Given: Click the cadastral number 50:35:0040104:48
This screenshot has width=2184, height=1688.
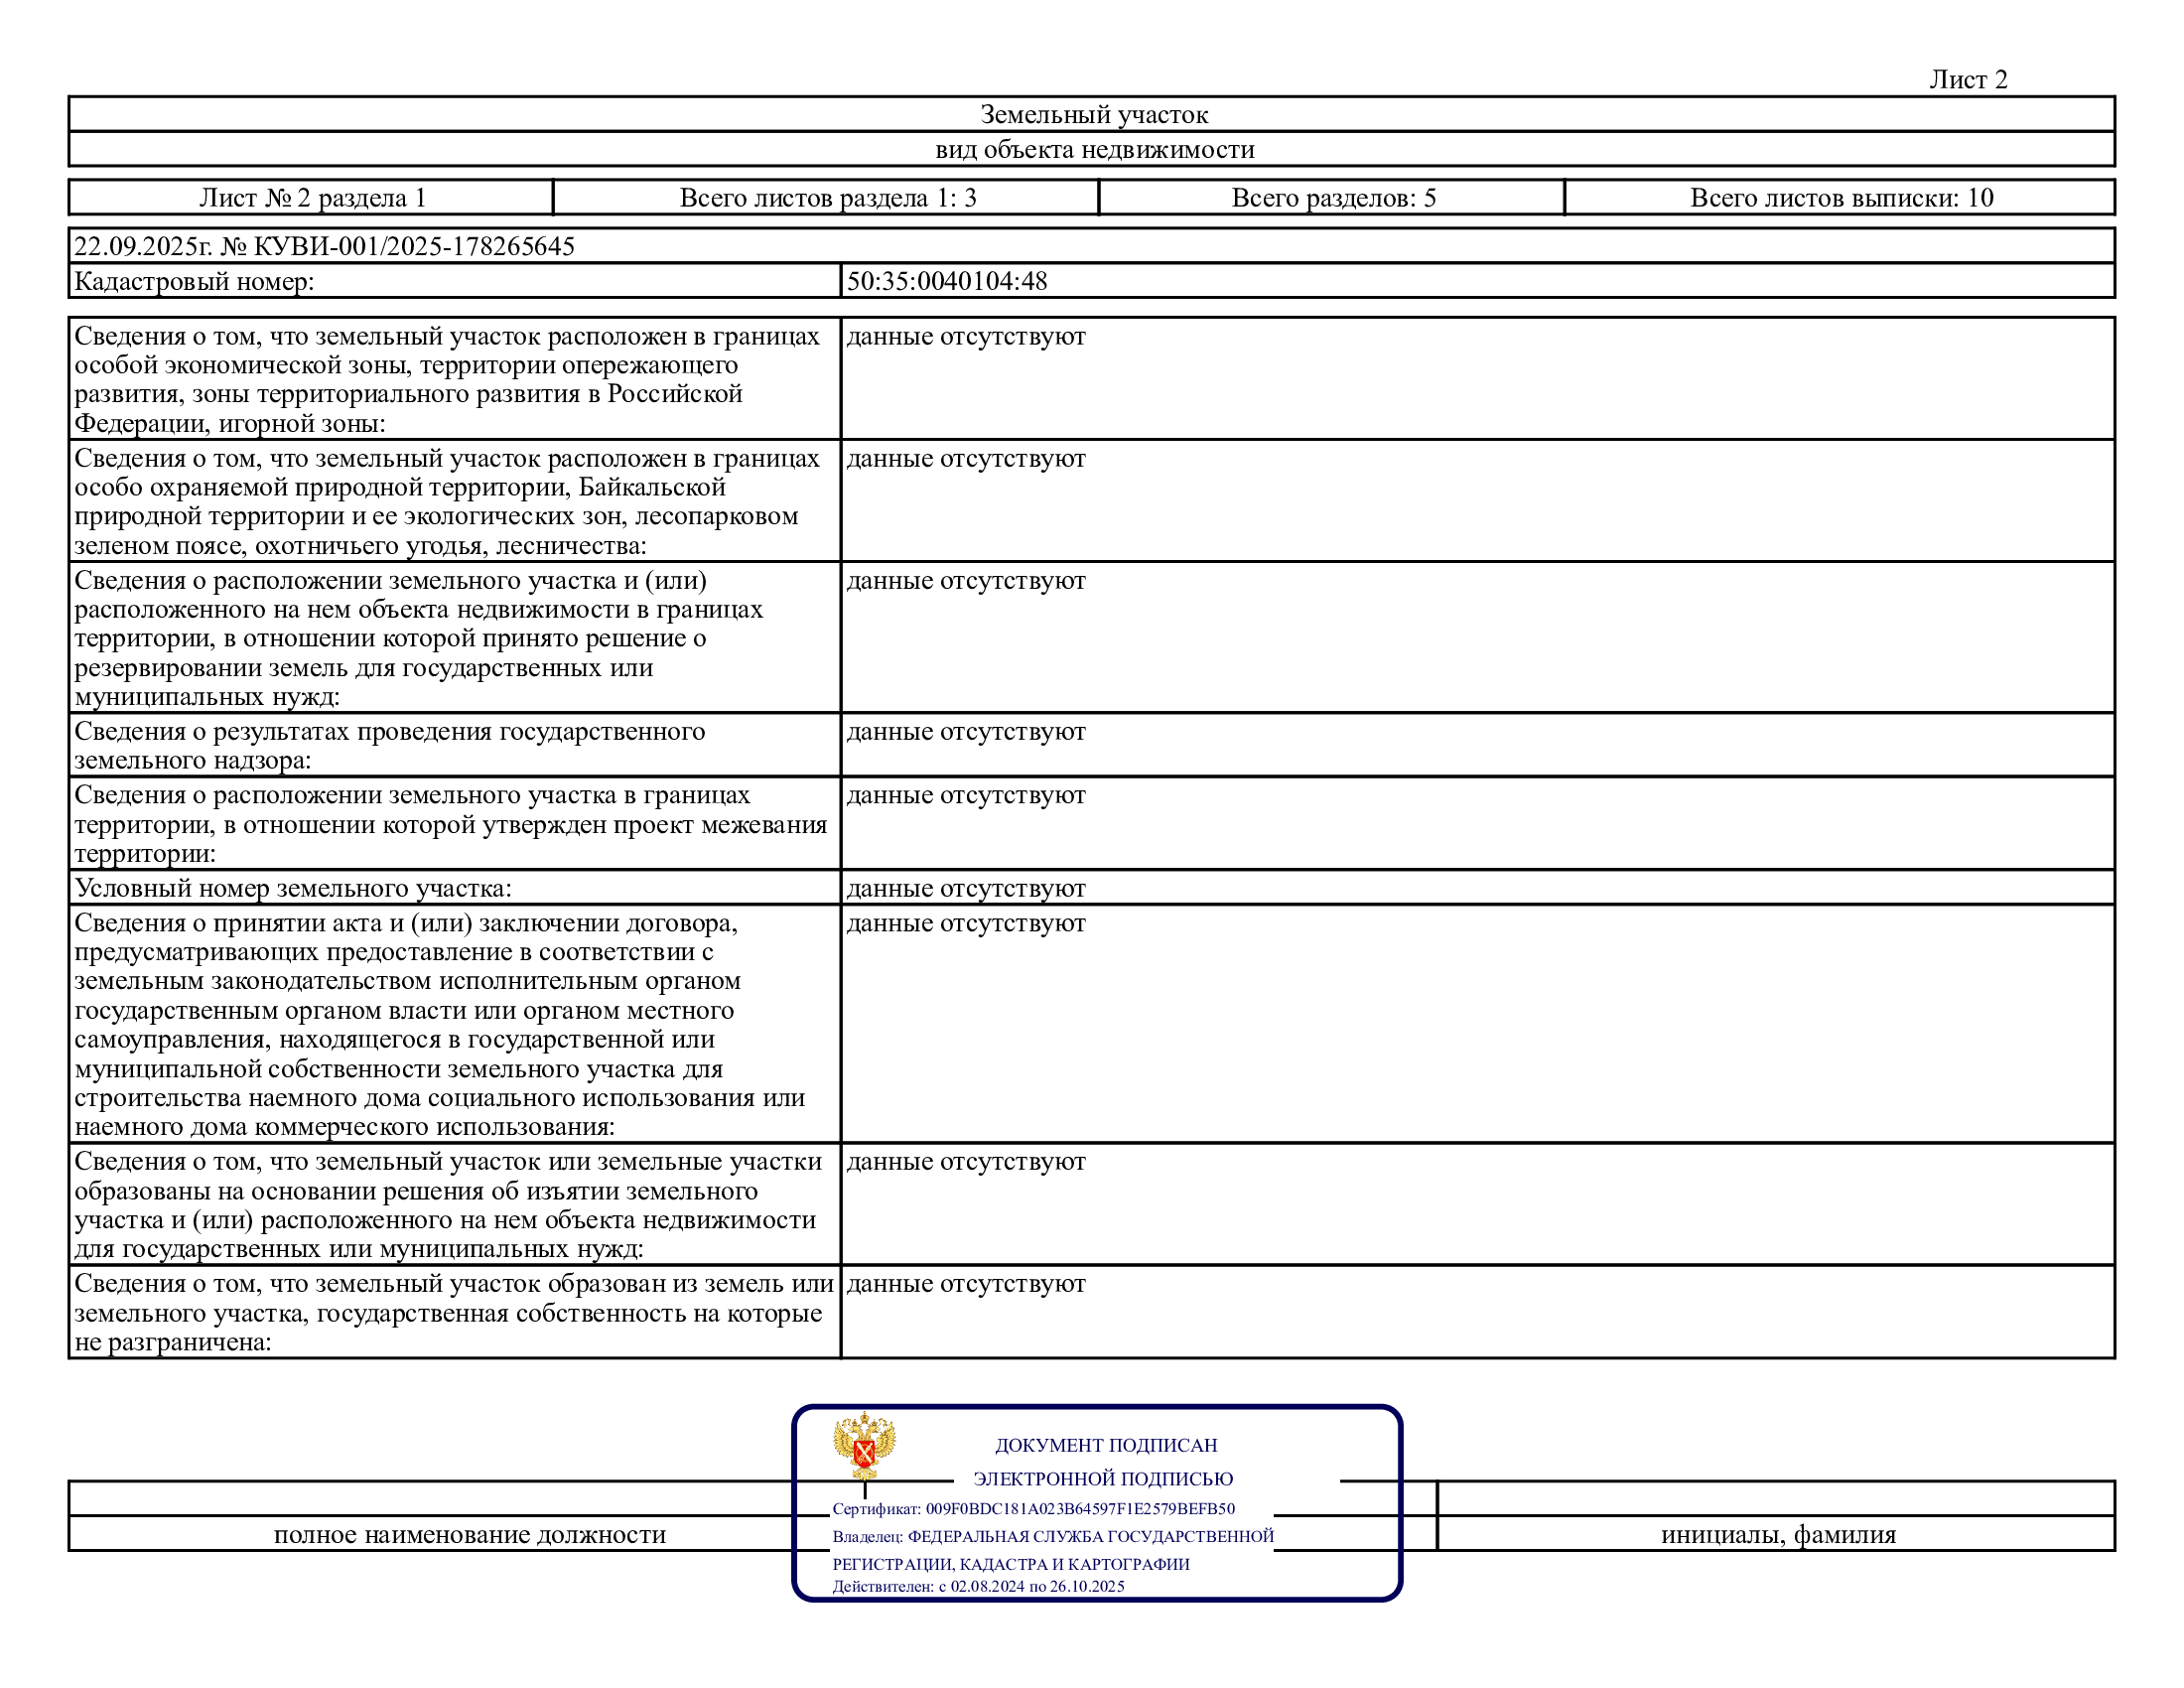Looking at the screenshot, I should click(x=946, y=281).
